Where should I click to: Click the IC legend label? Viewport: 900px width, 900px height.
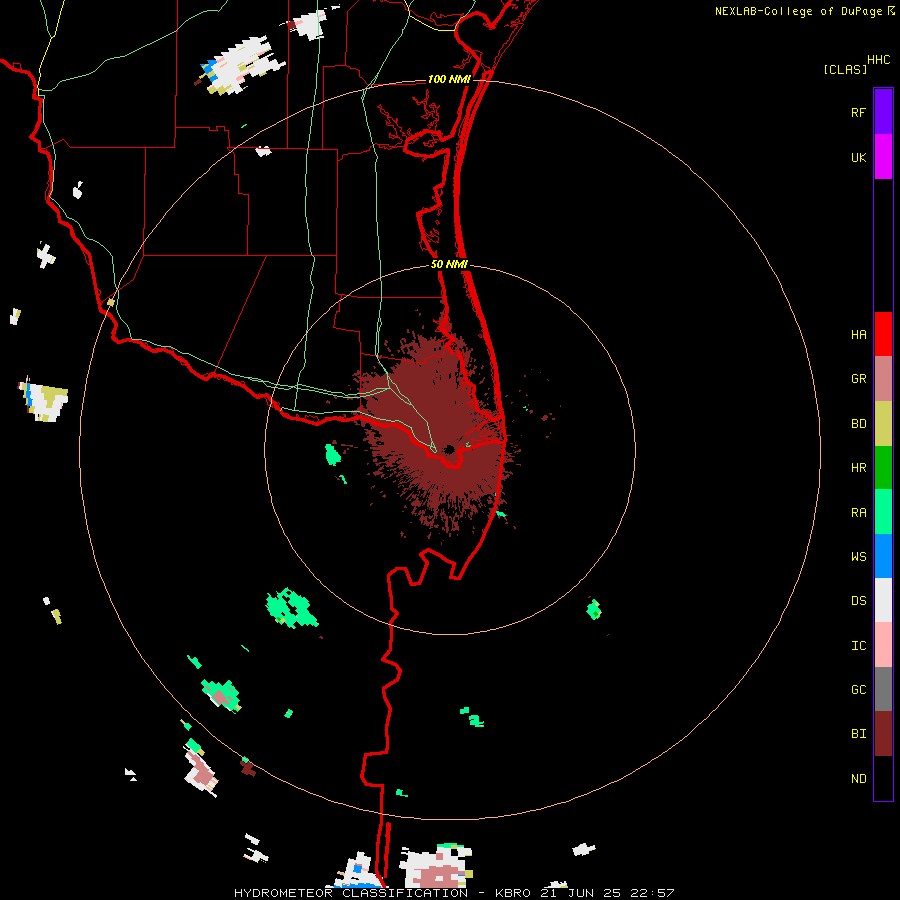[x=858, y=645]
